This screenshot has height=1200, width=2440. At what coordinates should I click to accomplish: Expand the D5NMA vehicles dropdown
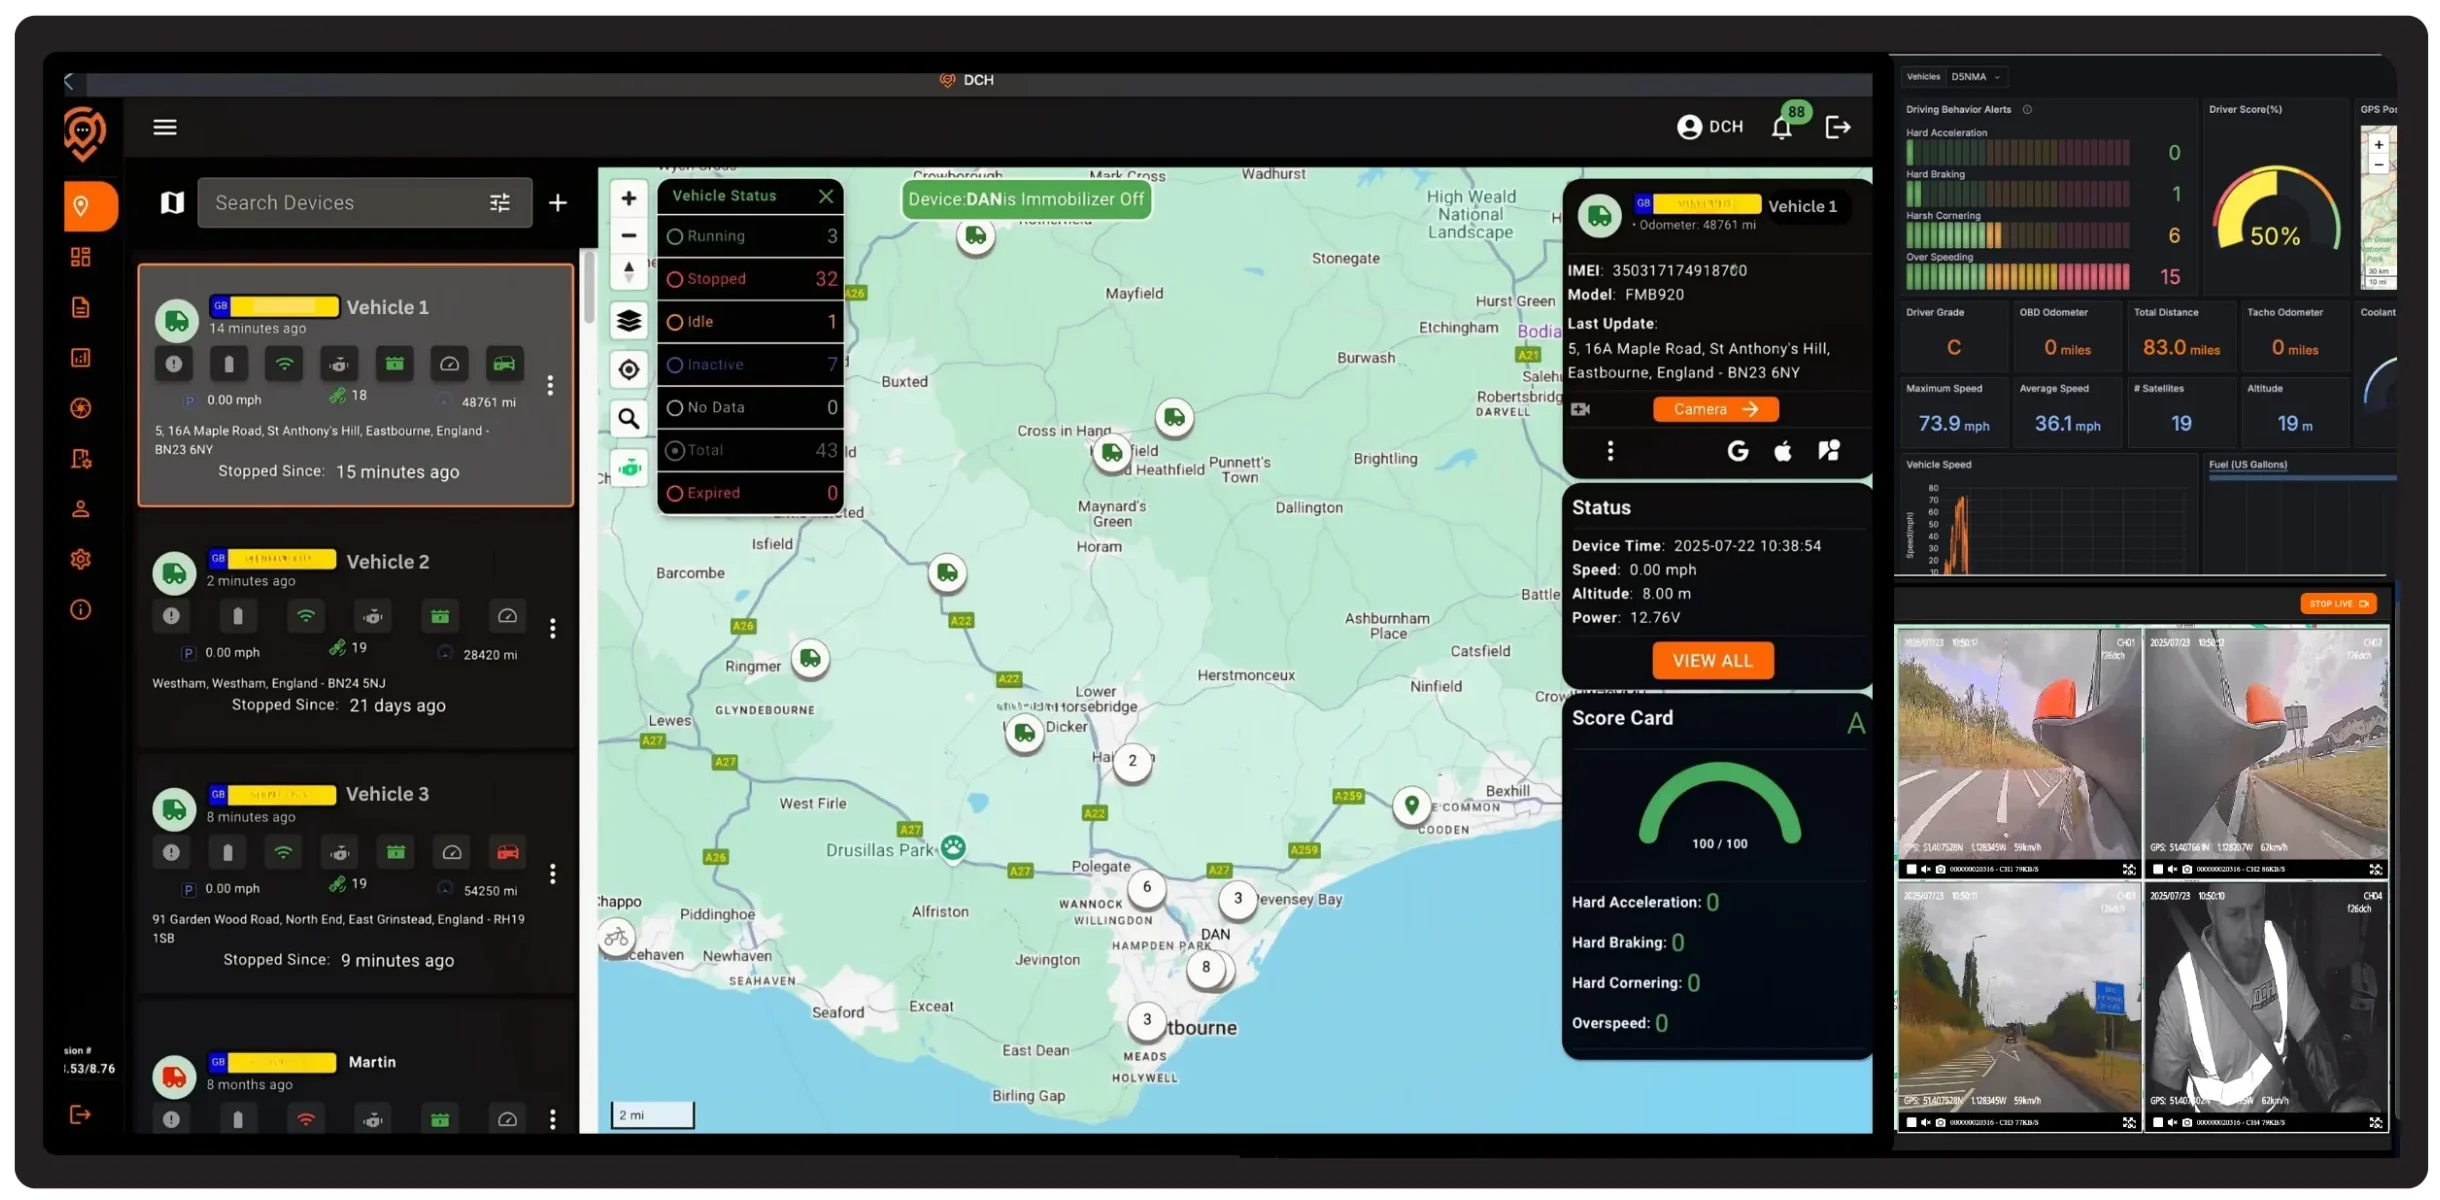1976,77
